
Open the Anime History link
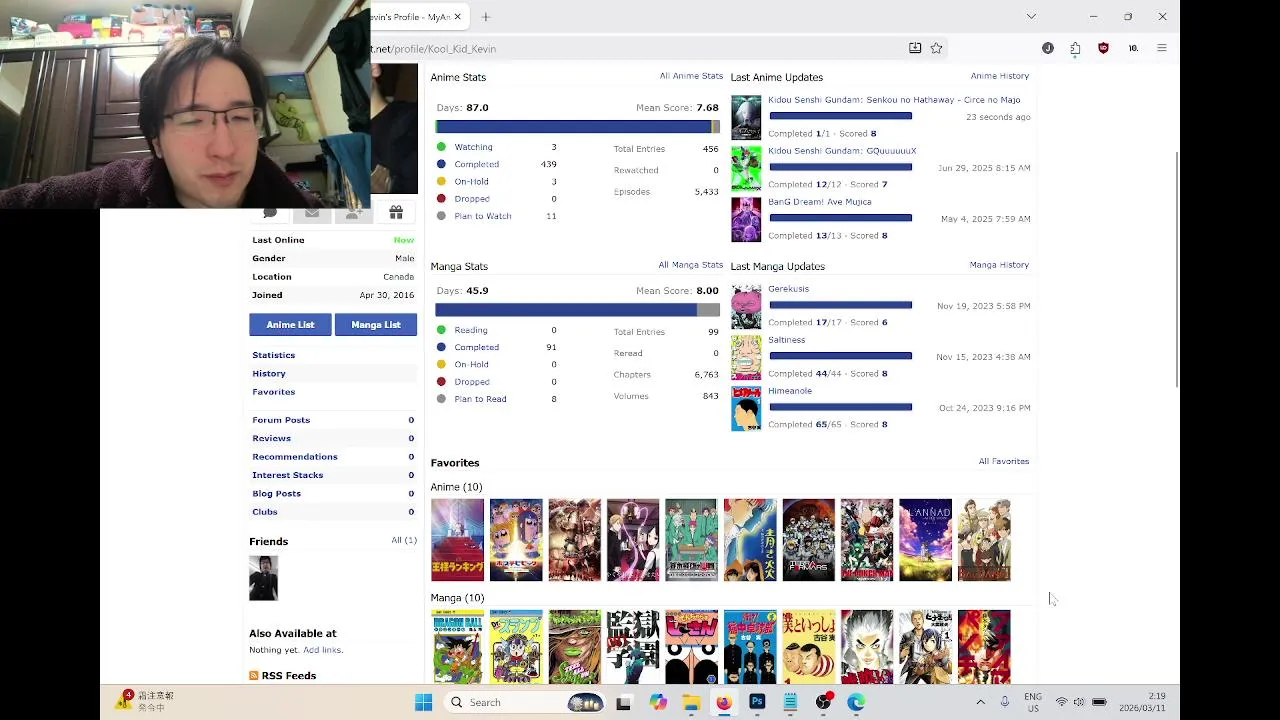pyautogui.click(x=1000, y=76)
